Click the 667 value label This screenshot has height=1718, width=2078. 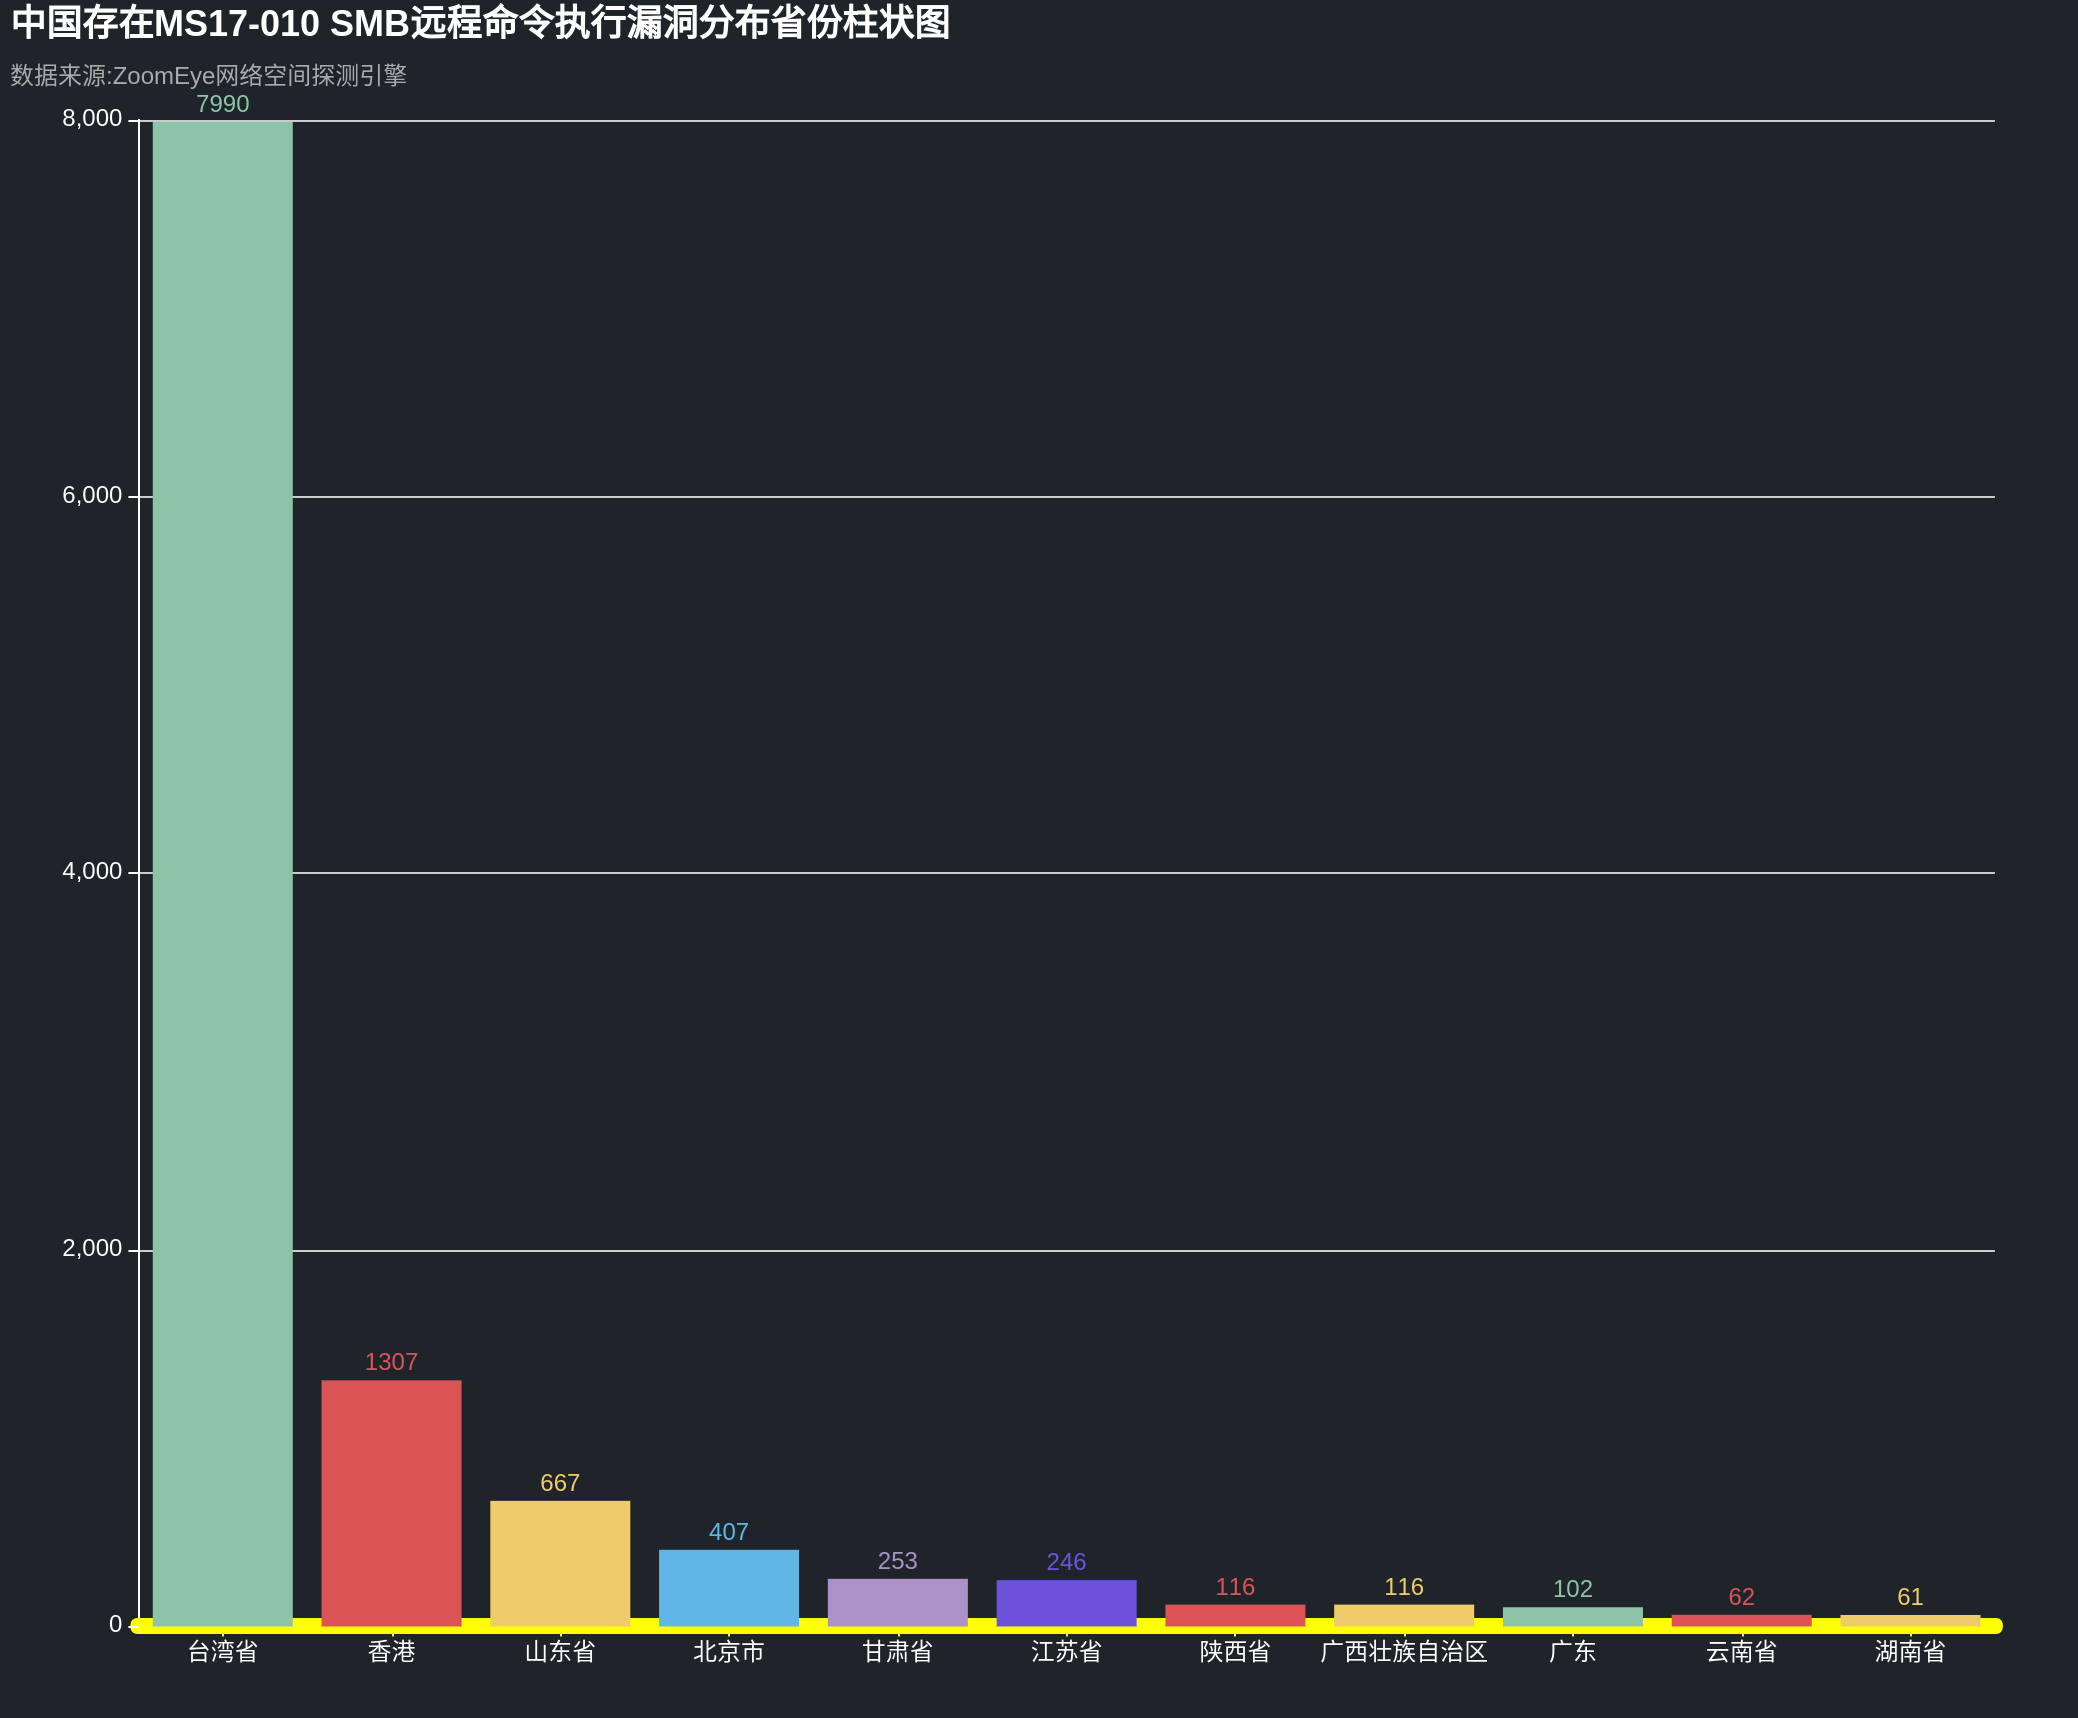pos(560,1483)
